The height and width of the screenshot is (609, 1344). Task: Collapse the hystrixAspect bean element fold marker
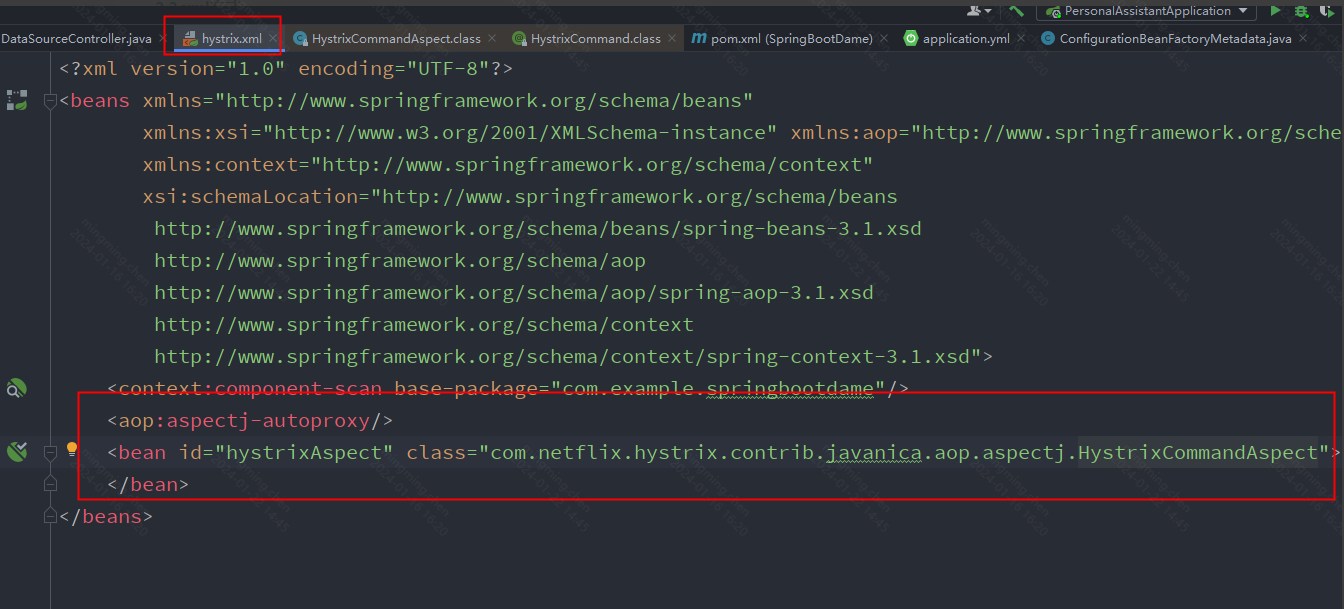(x=50, y=453)
